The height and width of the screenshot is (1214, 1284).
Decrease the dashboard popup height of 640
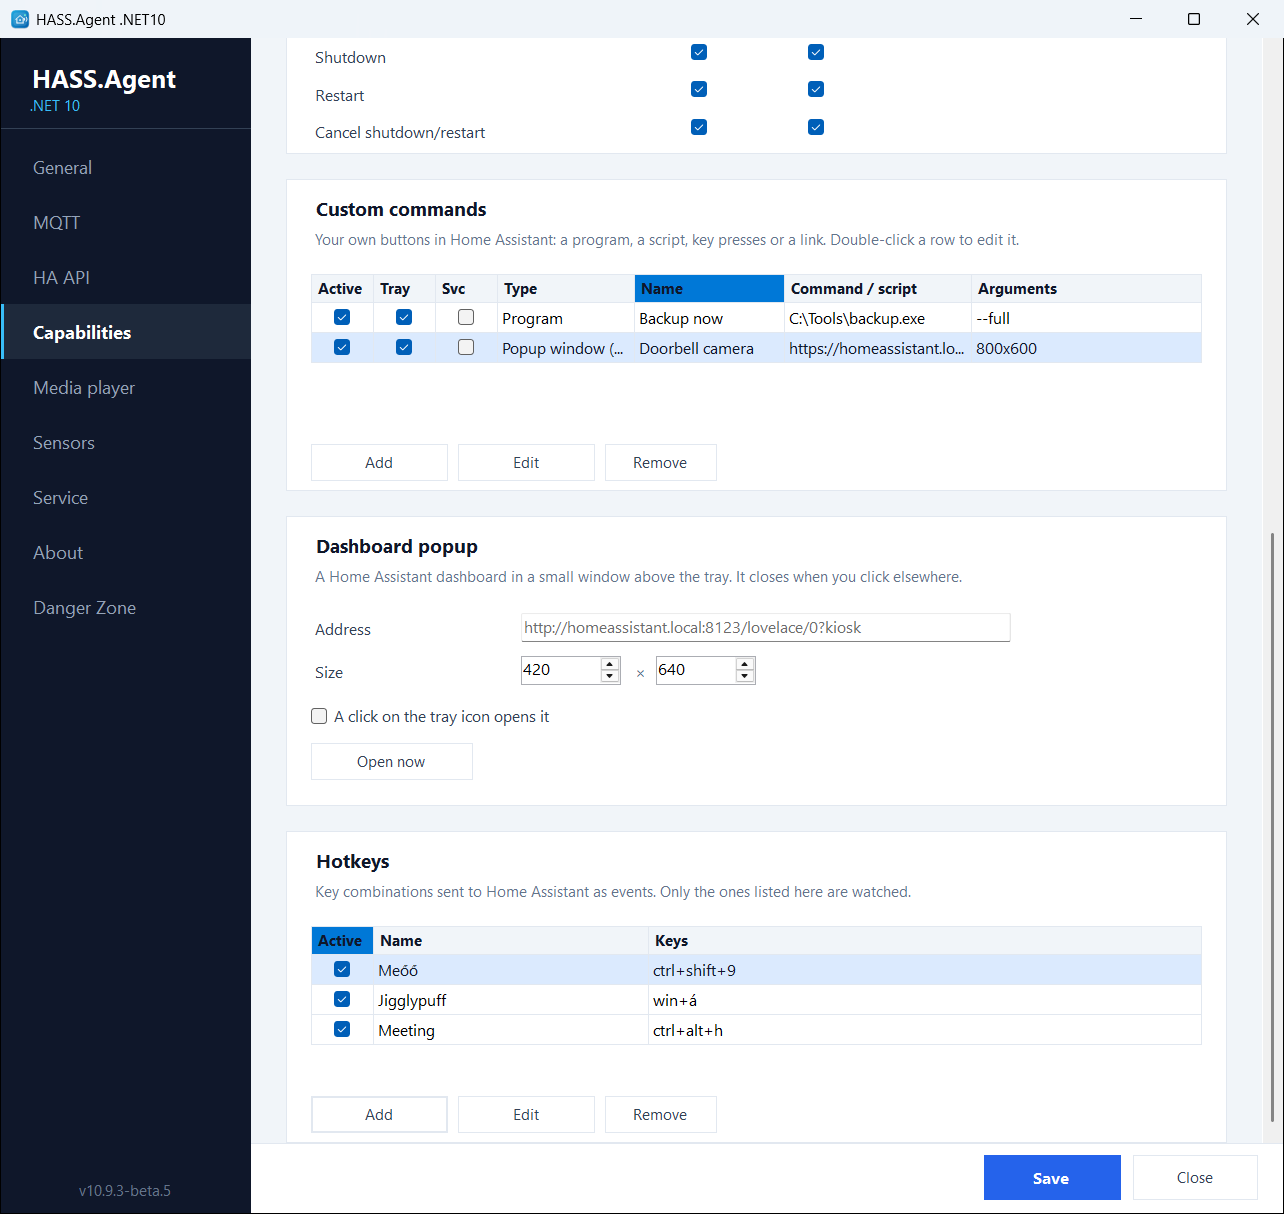pyautogui.click(x=744, y=677)
